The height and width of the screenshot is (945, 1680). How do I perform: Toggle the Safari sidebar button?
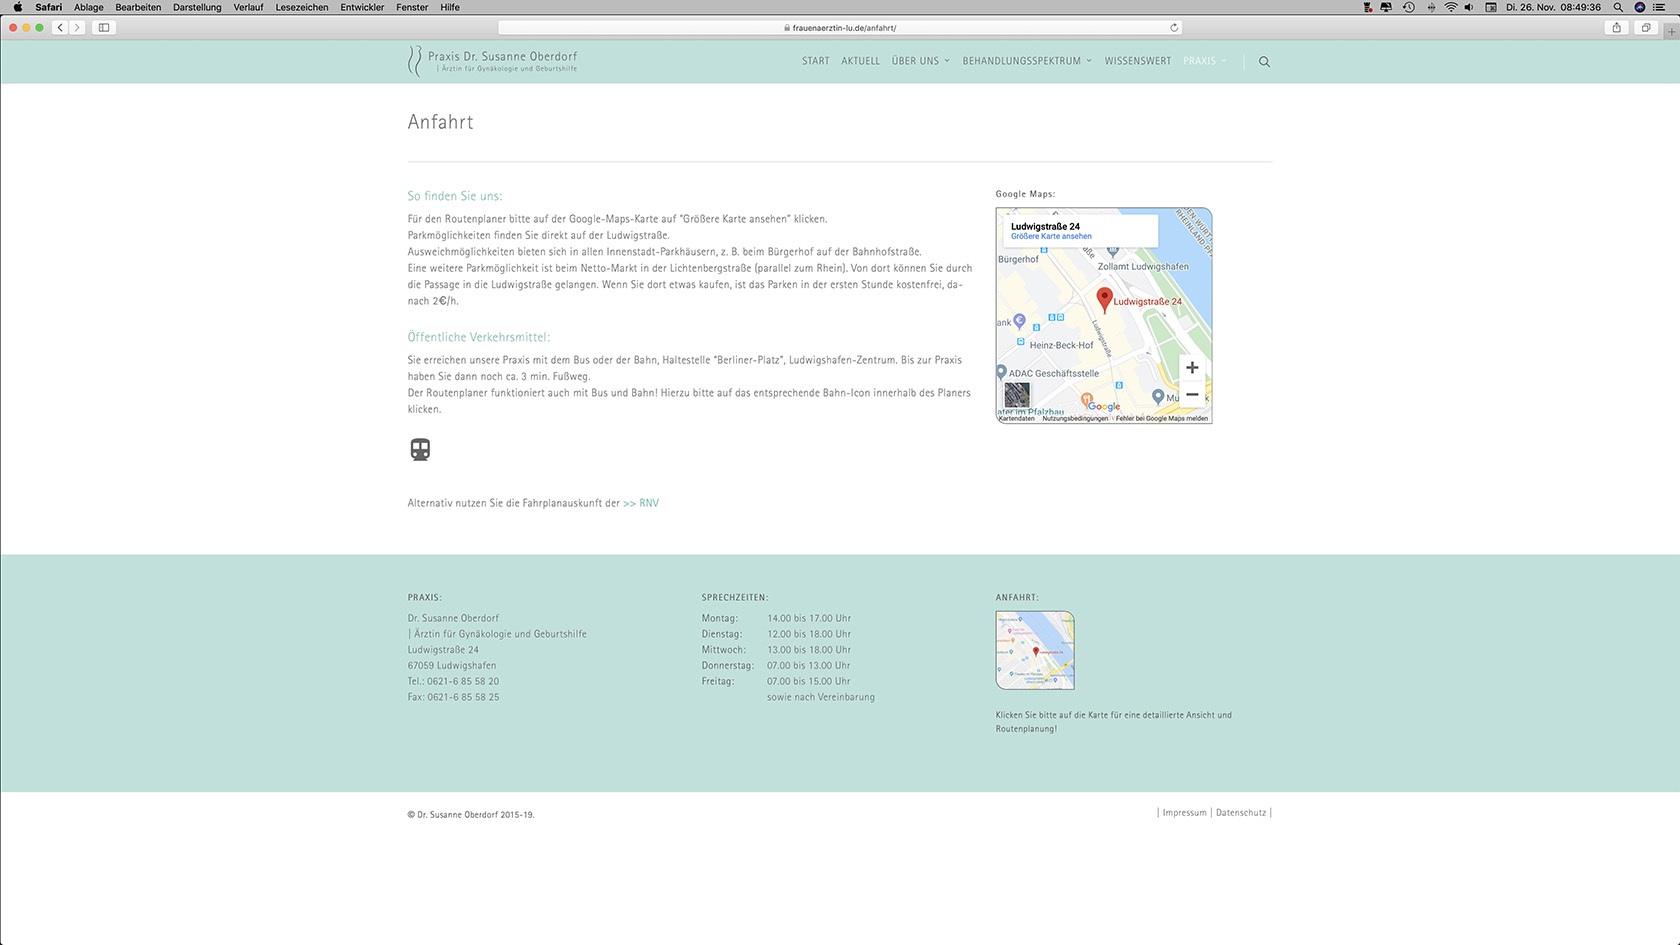[x=104, y=28]
